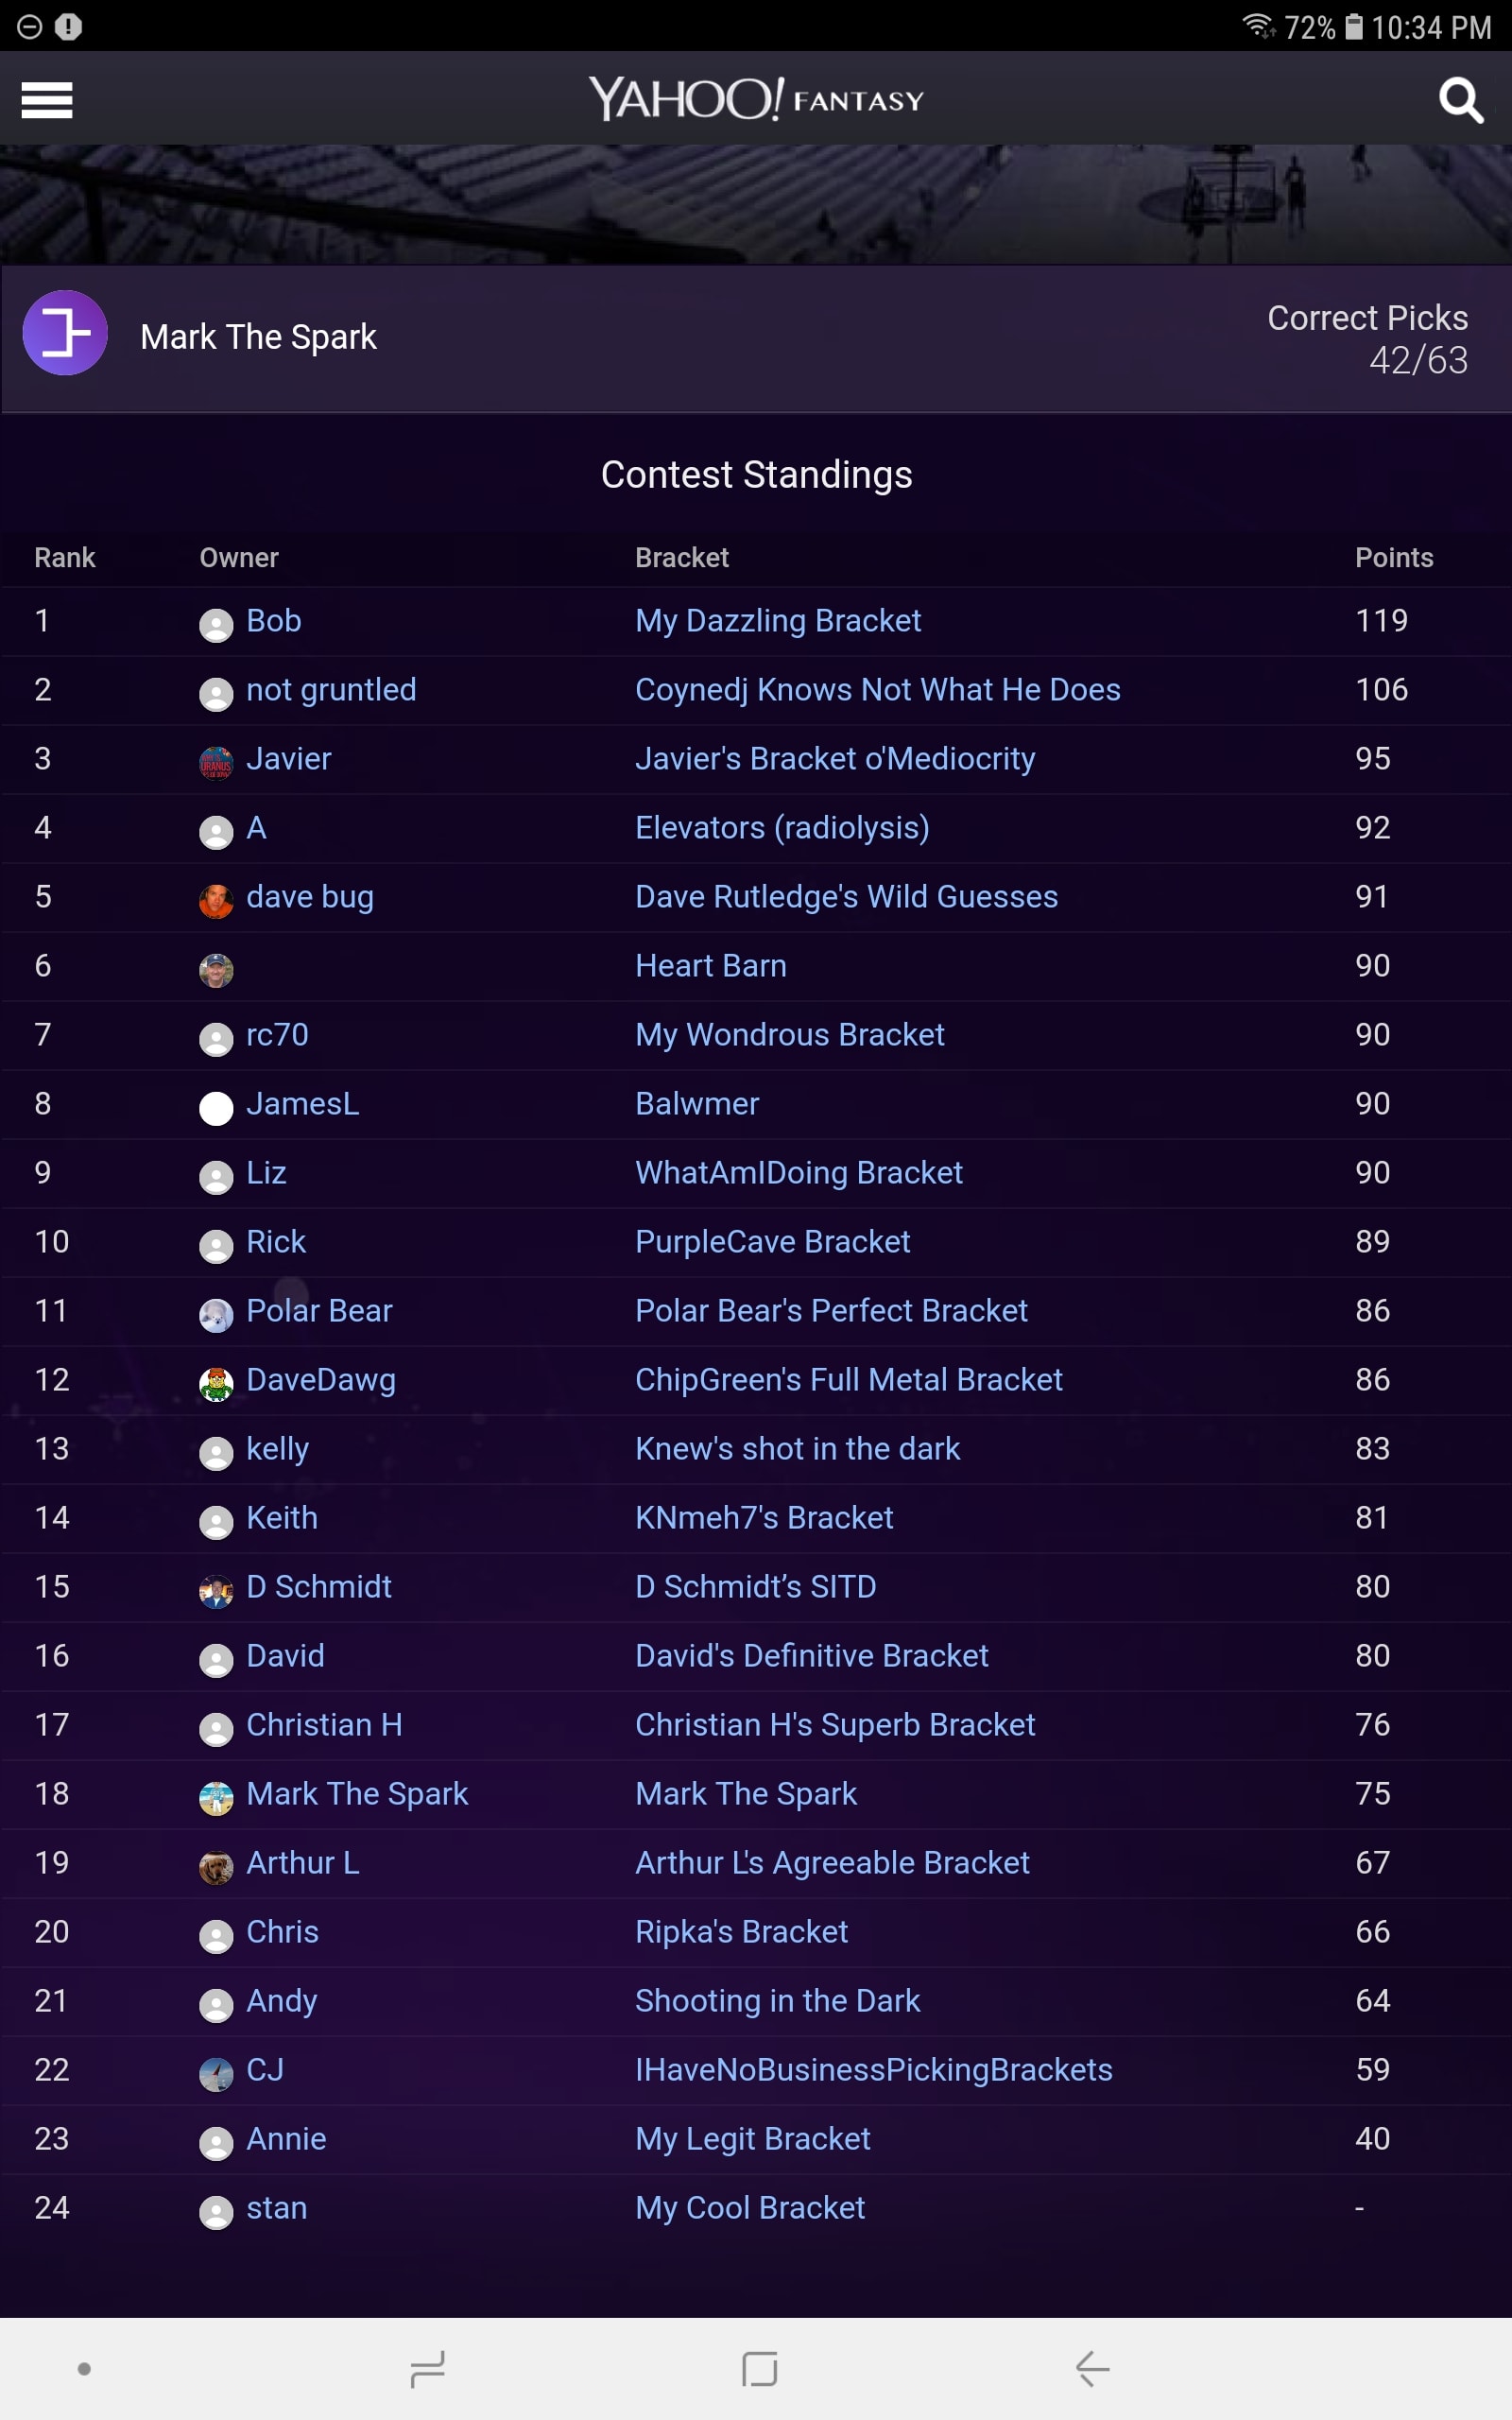Open the My Dazzling Bracket link
The width and height of the screenshot is (1512, 2420).
(779, 620)
